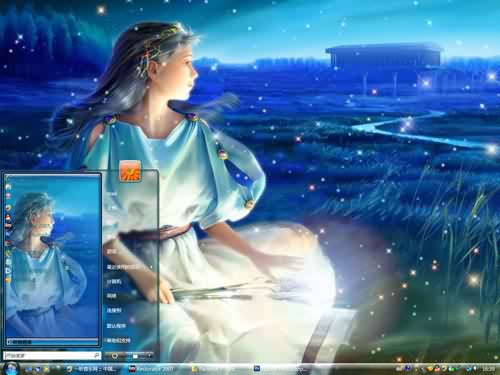Expand the shutdown options arrow
The width and height of the screenshot is (500, 375).
coord(149,356)
